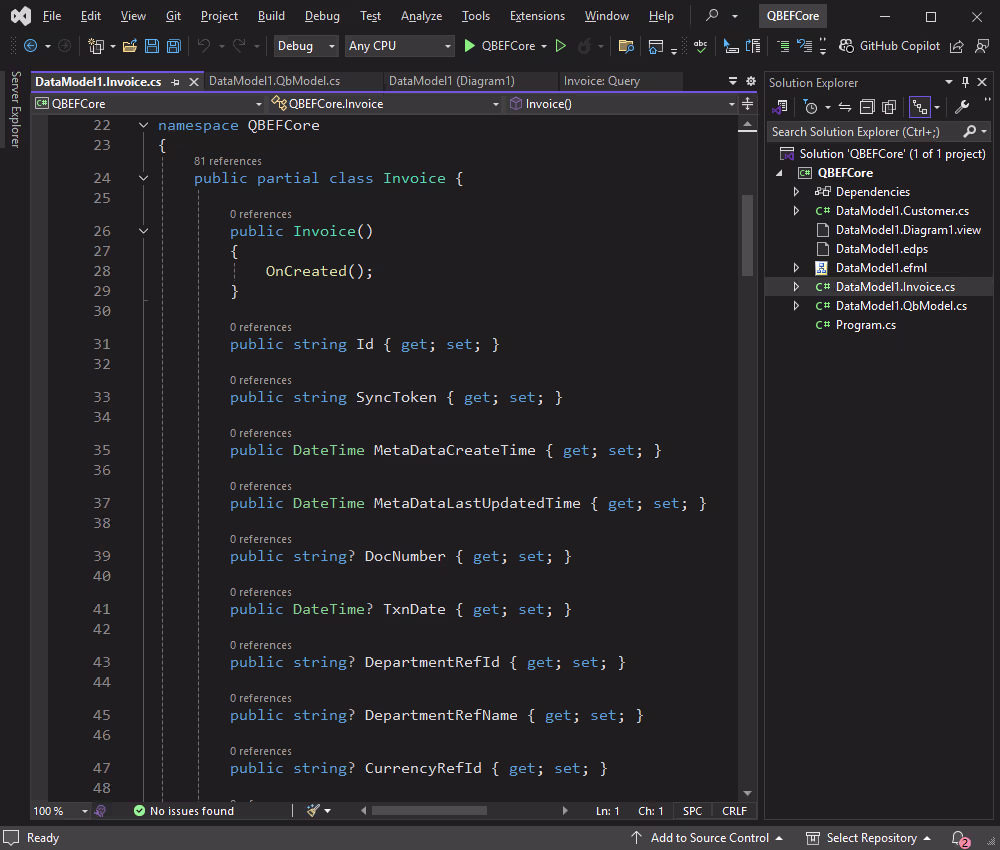Open the File menu
The image size is (1000, 850).
[52, 16]
